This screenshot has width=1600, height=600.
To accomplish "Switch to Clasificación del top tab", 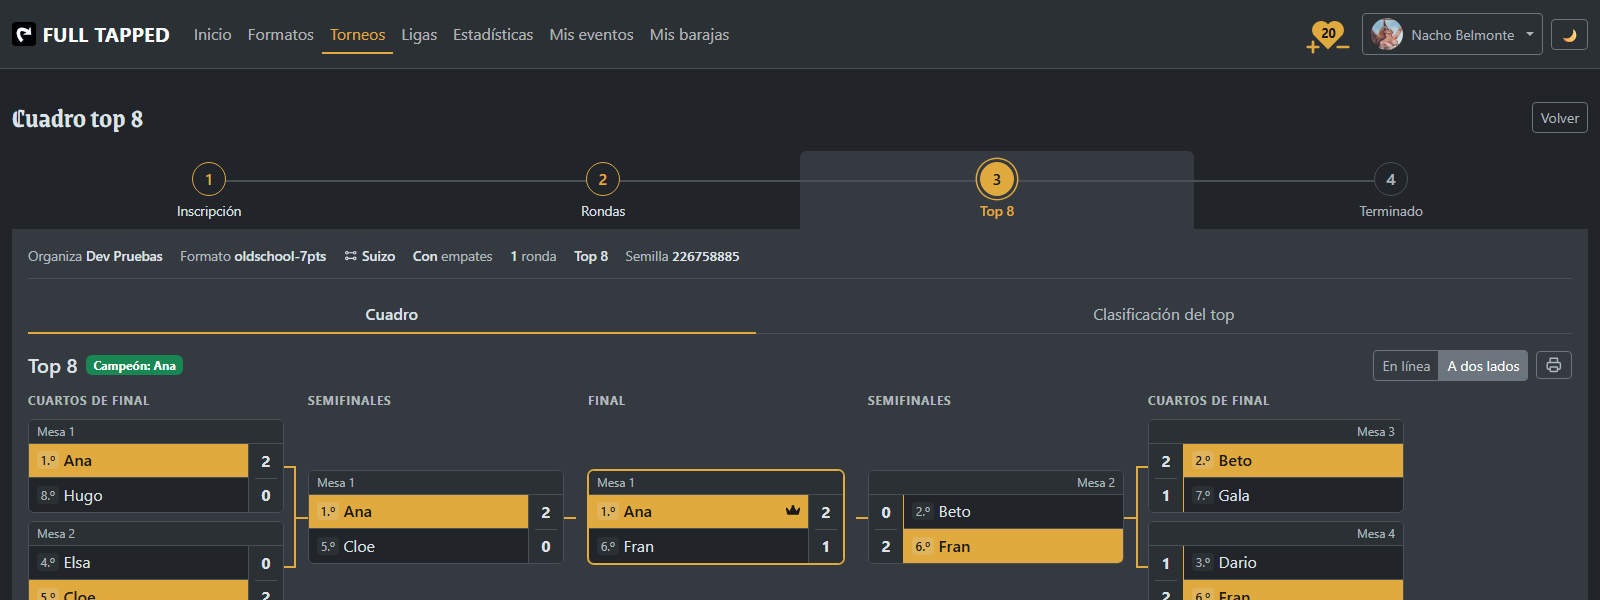I will [x=1164, y=314].
